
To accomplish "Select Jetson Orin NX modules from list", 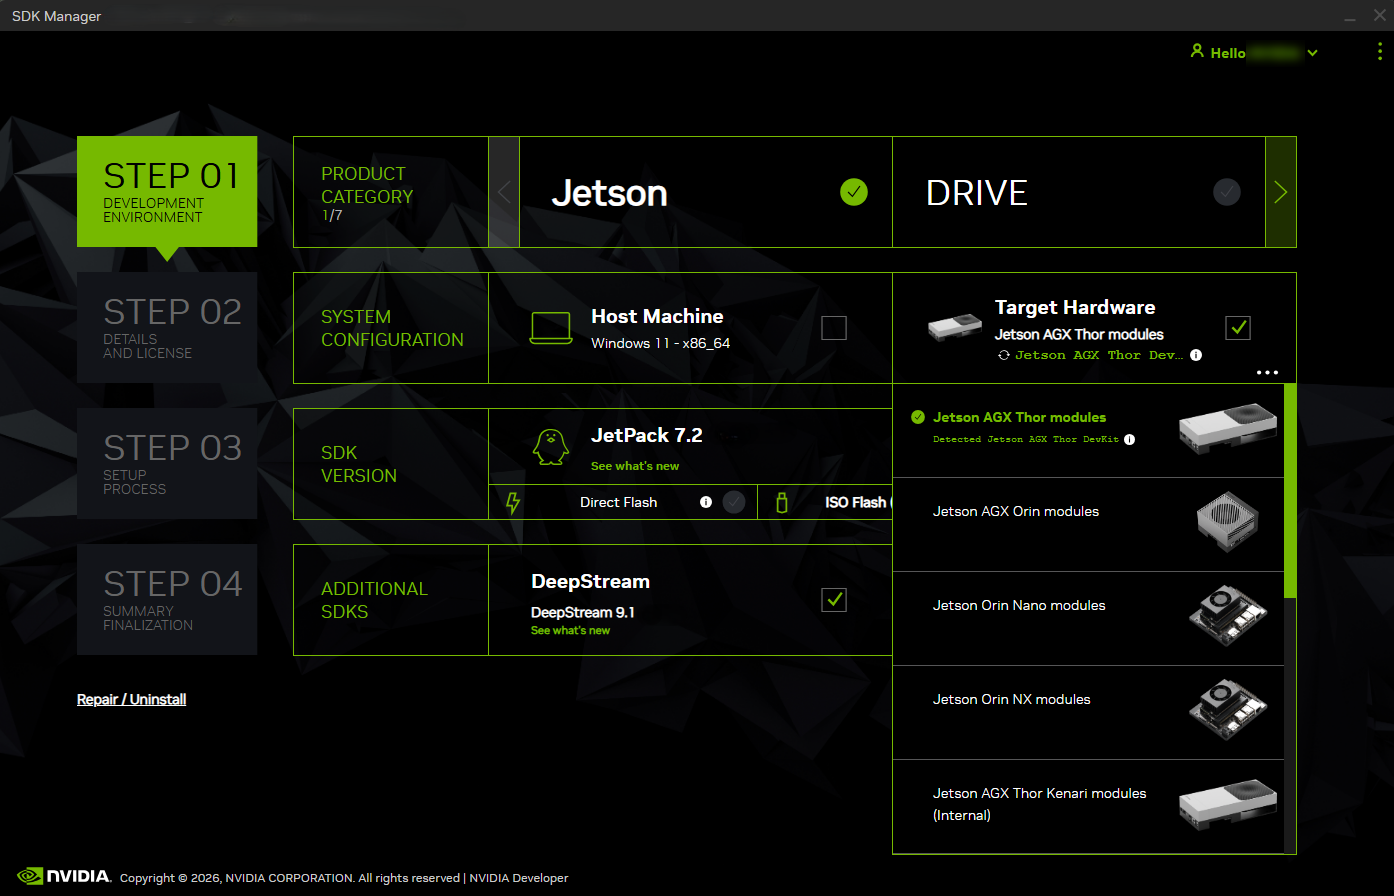I will (x=1088, y=713).
